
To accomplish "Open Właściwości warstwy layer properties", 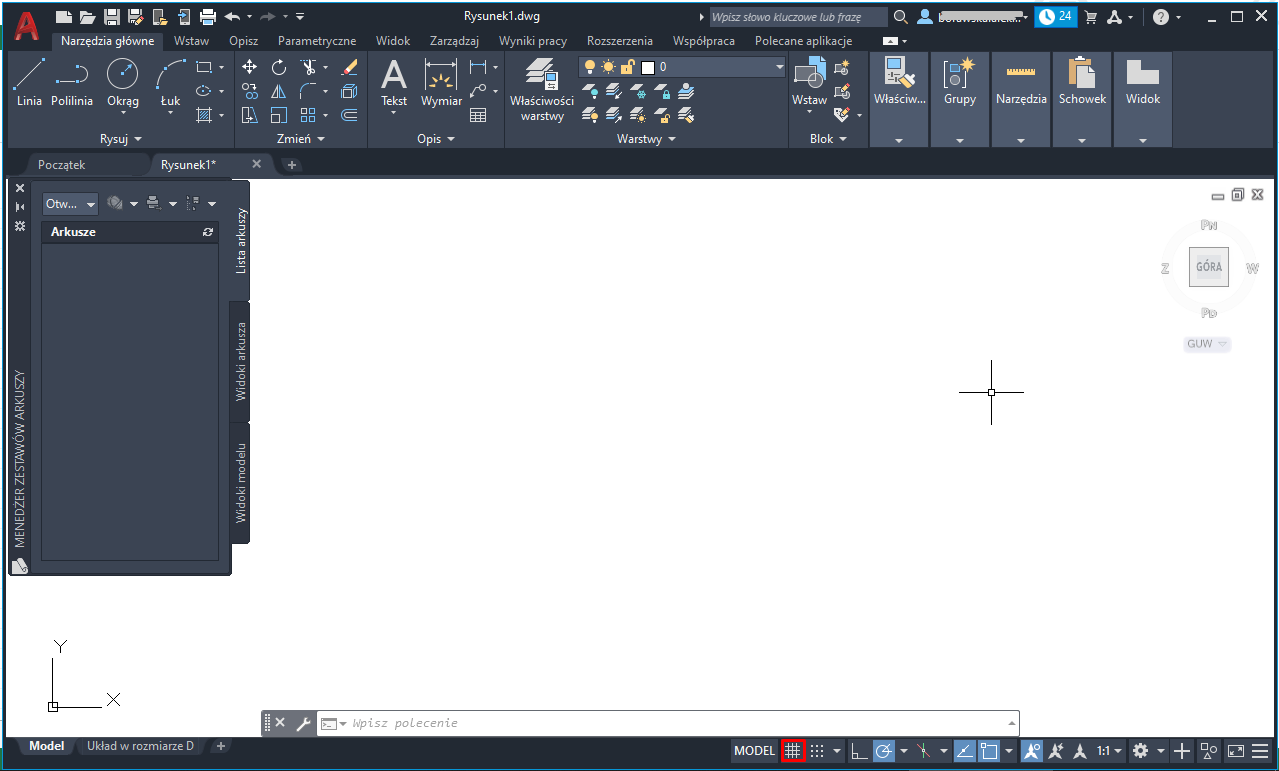I will (x=542, y=89).
